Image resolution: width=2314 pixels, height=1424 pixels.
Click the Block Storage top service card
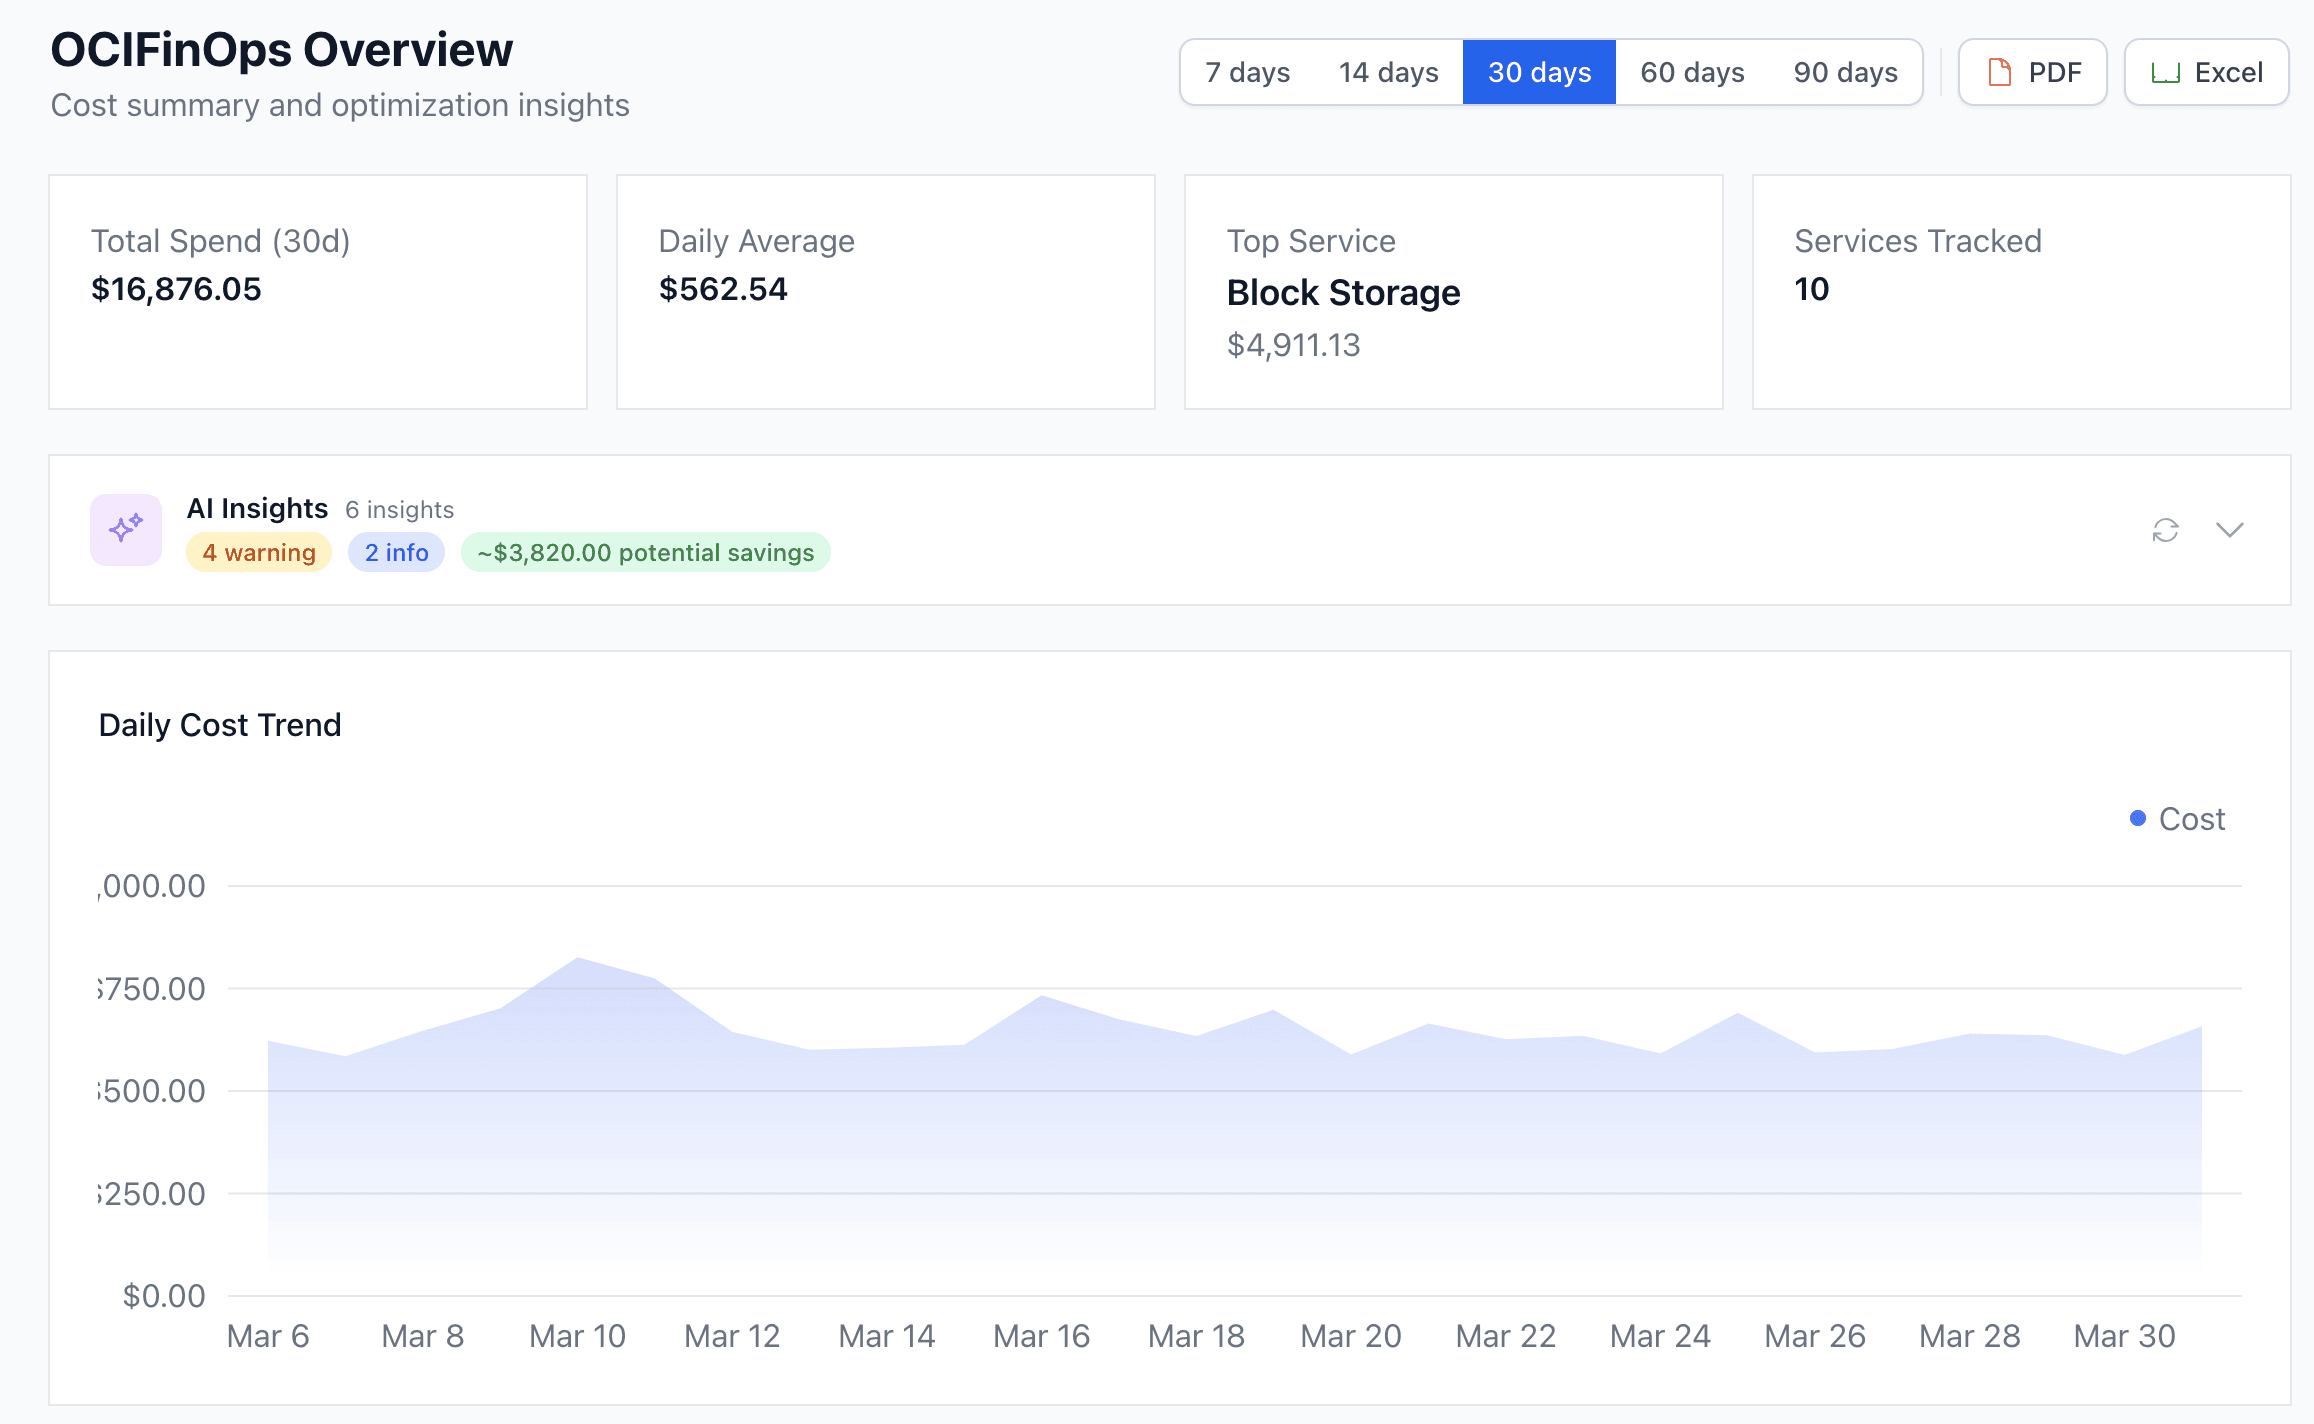[1452, 291]
